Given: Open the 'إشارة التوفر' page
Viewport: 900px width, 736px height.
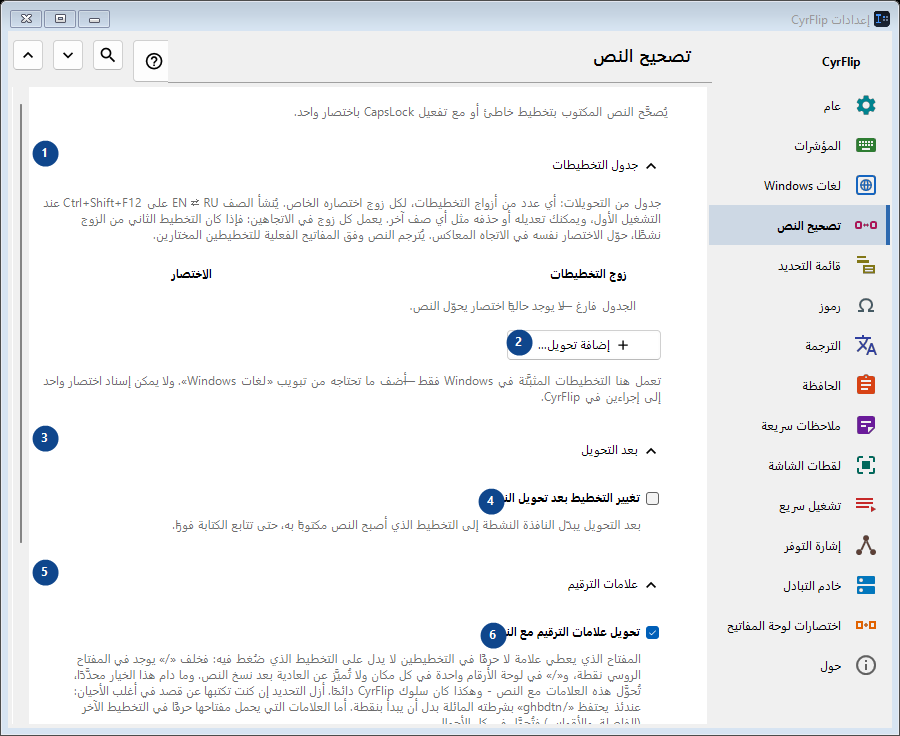Looking at the screenshot, I should (x=798, y=545).
